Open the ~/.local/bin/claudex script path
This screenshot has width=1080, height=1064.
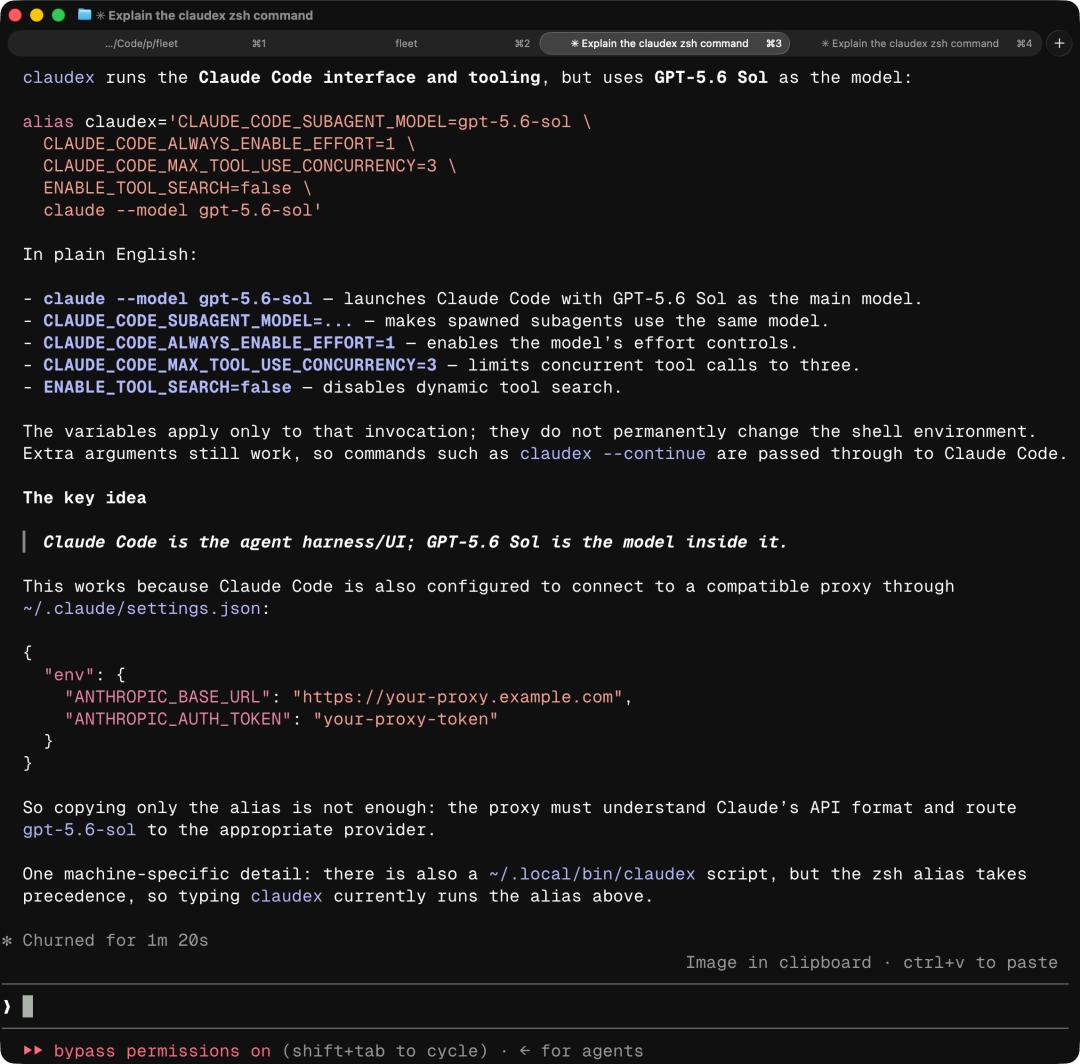click(592, 873)
